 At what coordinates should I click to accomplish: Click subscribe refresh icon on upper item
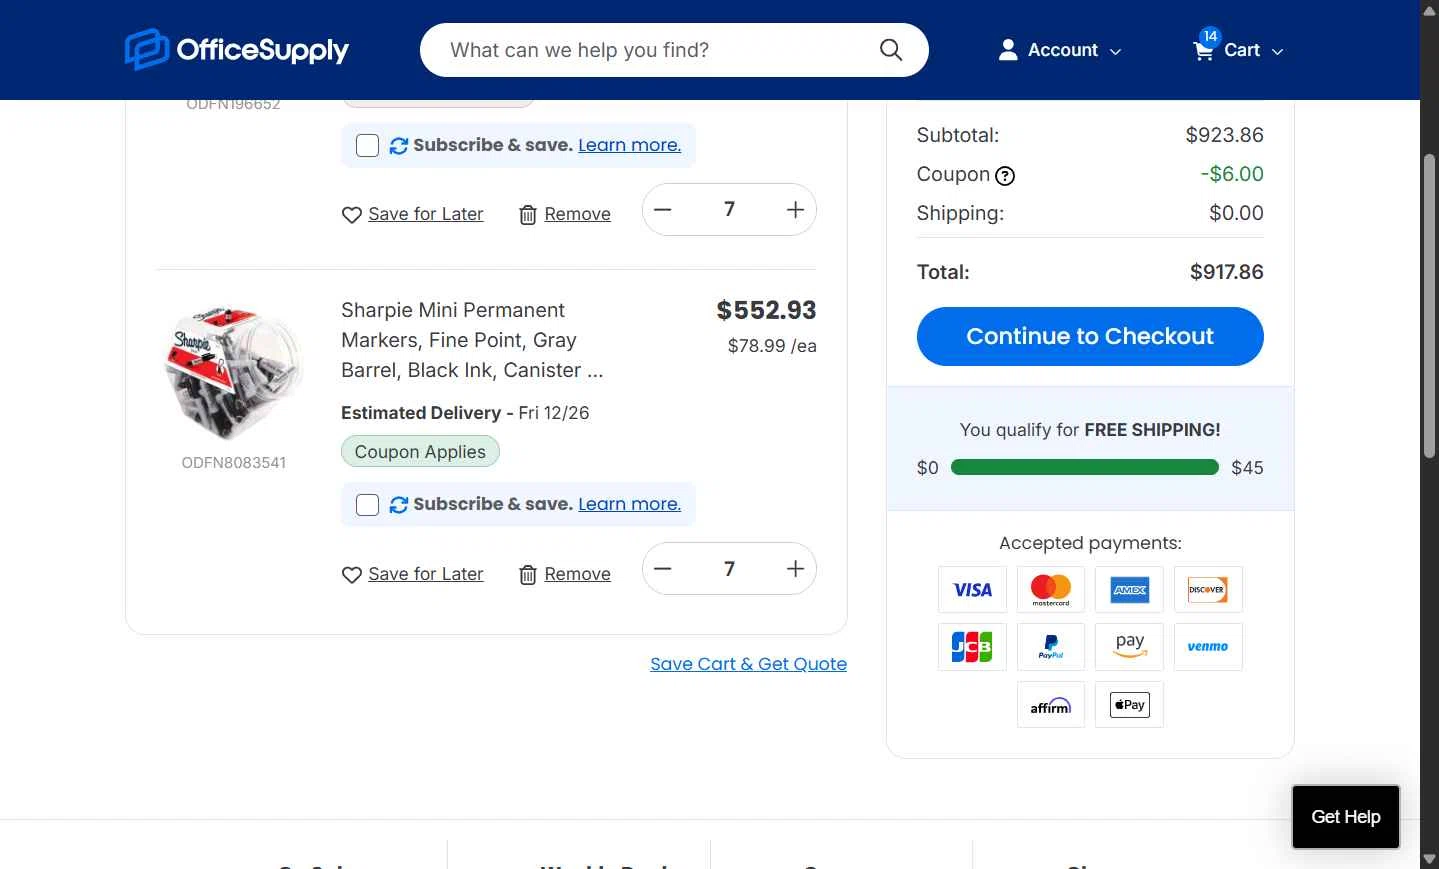pyautogui.click(x=399, y=146)
